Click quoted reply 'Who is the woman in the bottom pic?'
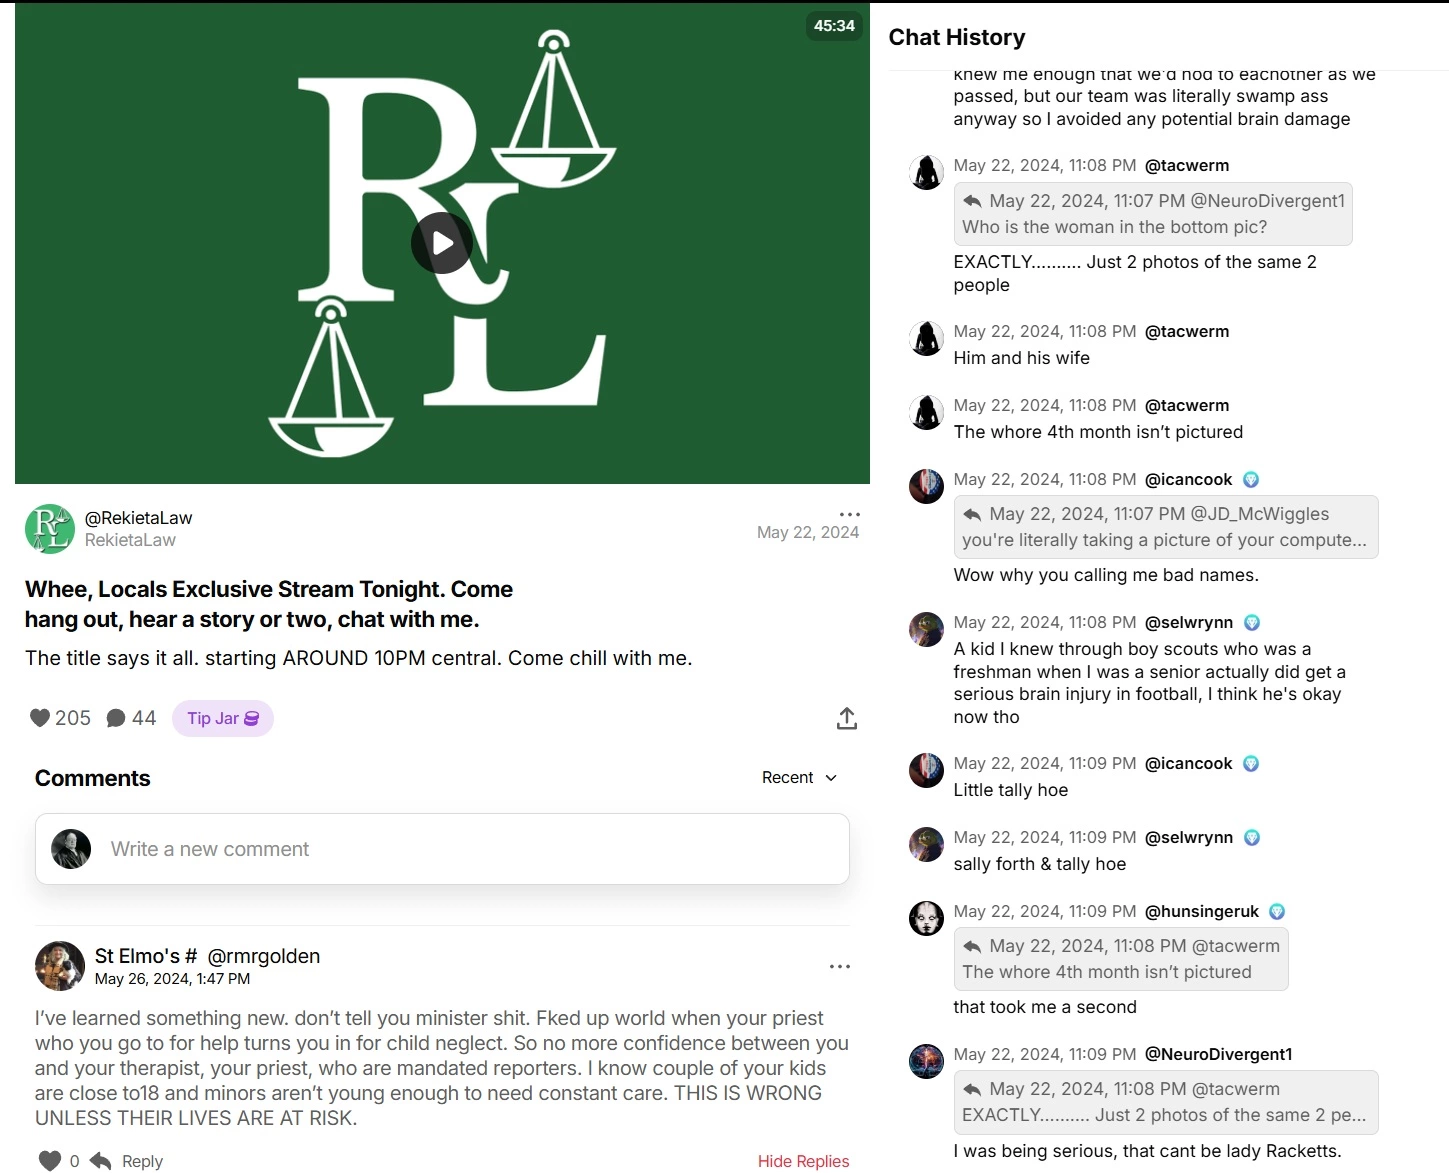1449x1173 pixels. [1153, 214]
